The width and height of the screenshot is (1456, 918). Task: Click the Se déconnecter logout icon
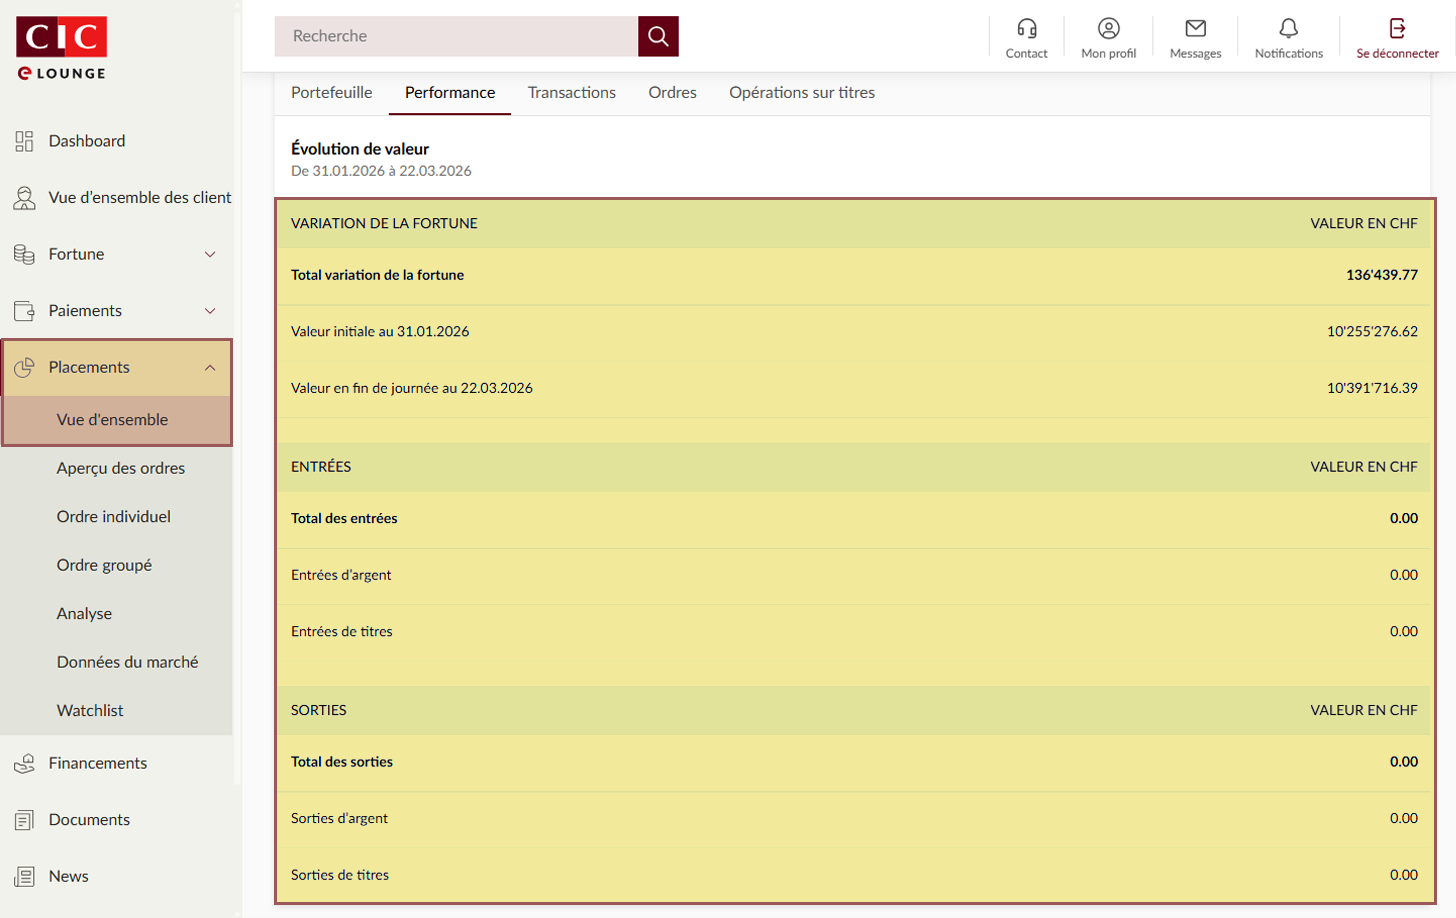[1397, 28]
